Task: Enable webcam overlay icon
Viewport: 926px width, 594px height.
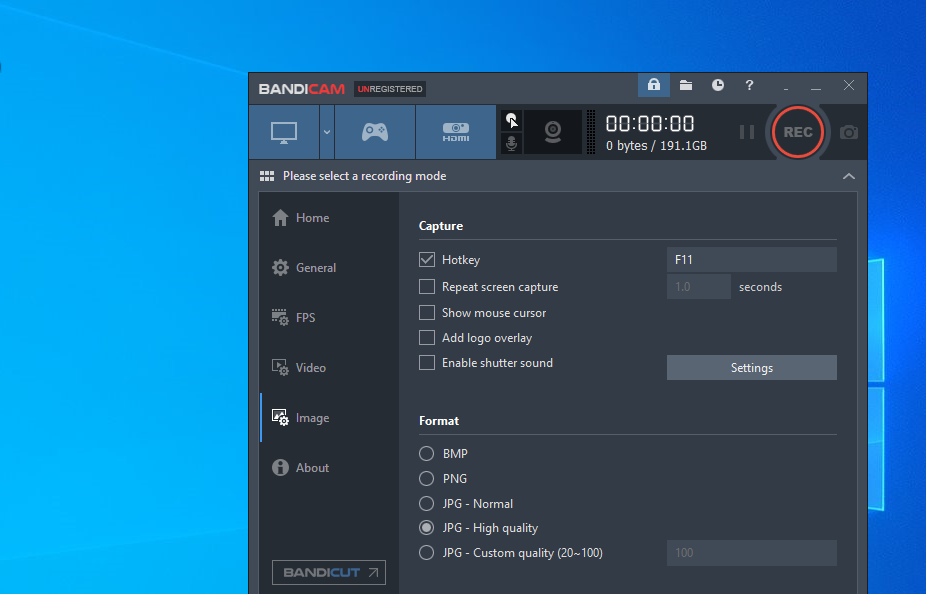Action: 553,132
